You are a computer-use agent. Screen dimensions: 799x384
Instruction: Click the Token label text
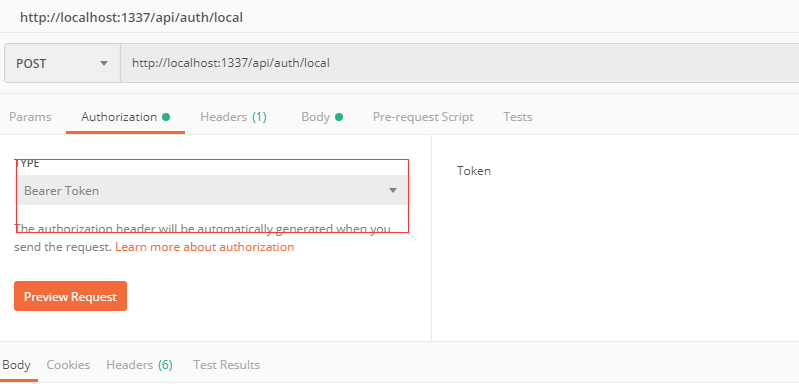474,171
